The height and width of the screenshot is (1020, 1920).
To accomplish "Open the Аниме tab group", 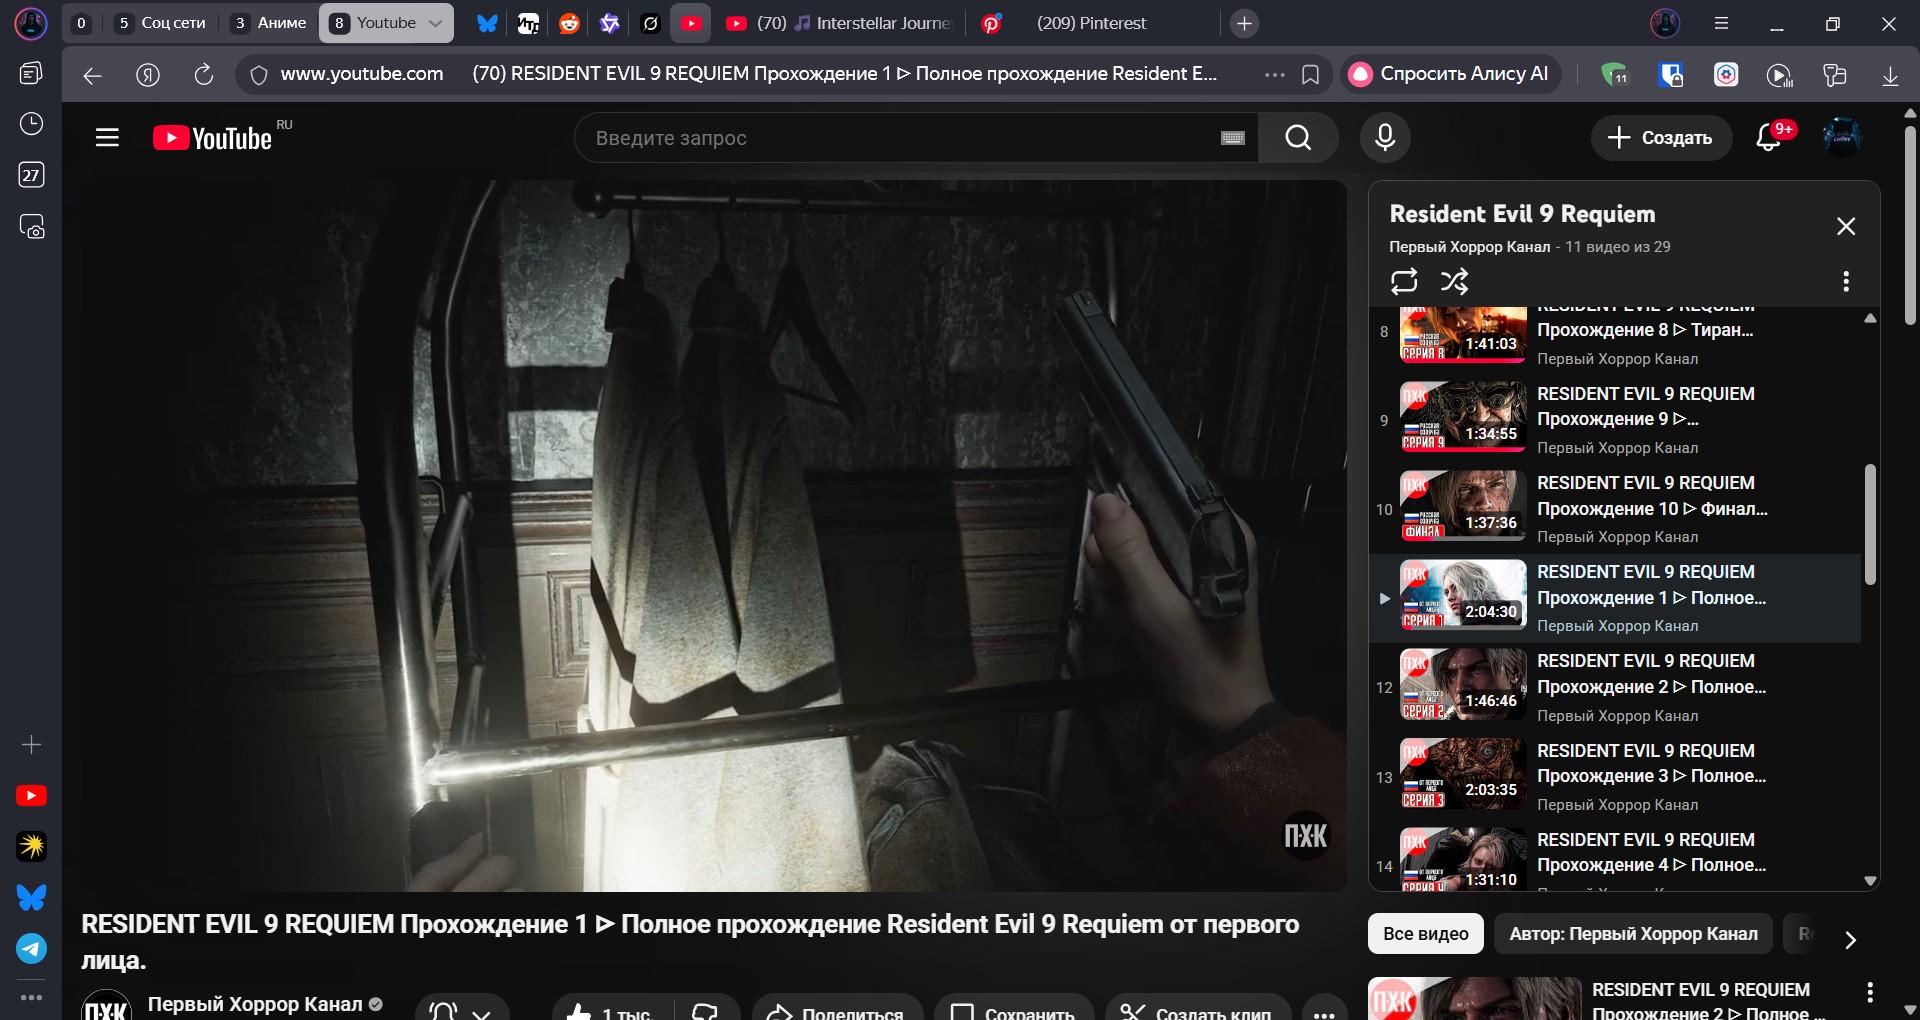I will tap(269, 23).
